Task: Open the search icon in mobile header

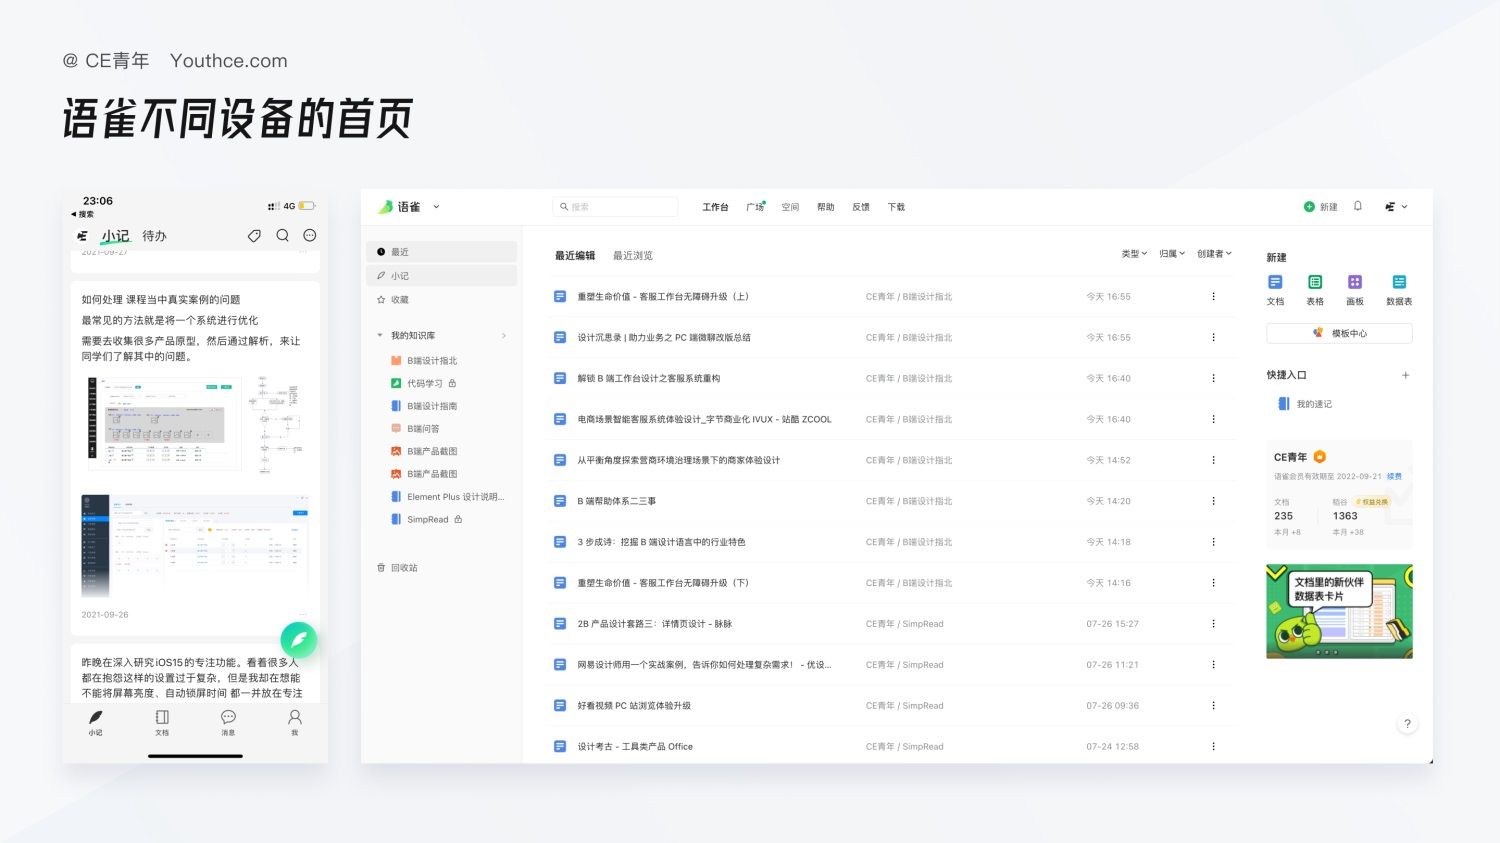Action: point(282,236)
